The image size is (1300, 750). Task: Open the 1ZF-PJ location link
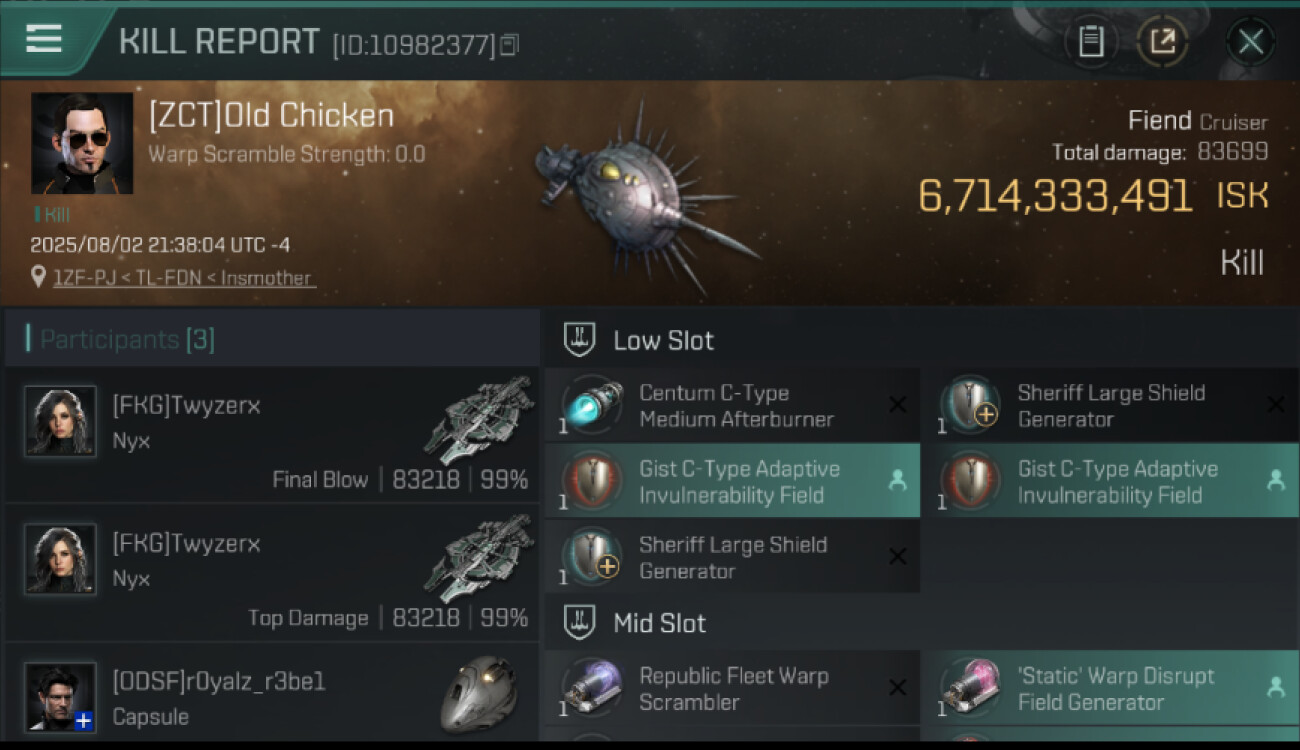click(x=184, y=278)
